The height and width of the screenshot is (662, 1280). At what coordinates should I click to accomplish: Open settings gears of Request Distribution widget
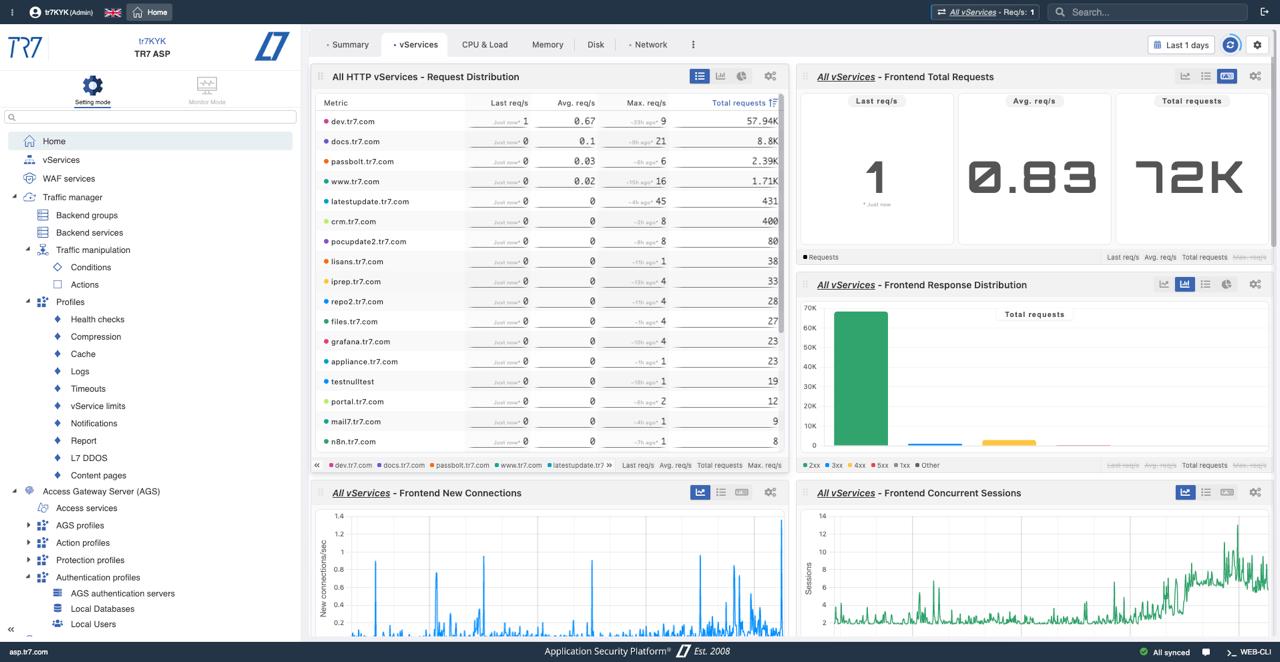[770, 76]
